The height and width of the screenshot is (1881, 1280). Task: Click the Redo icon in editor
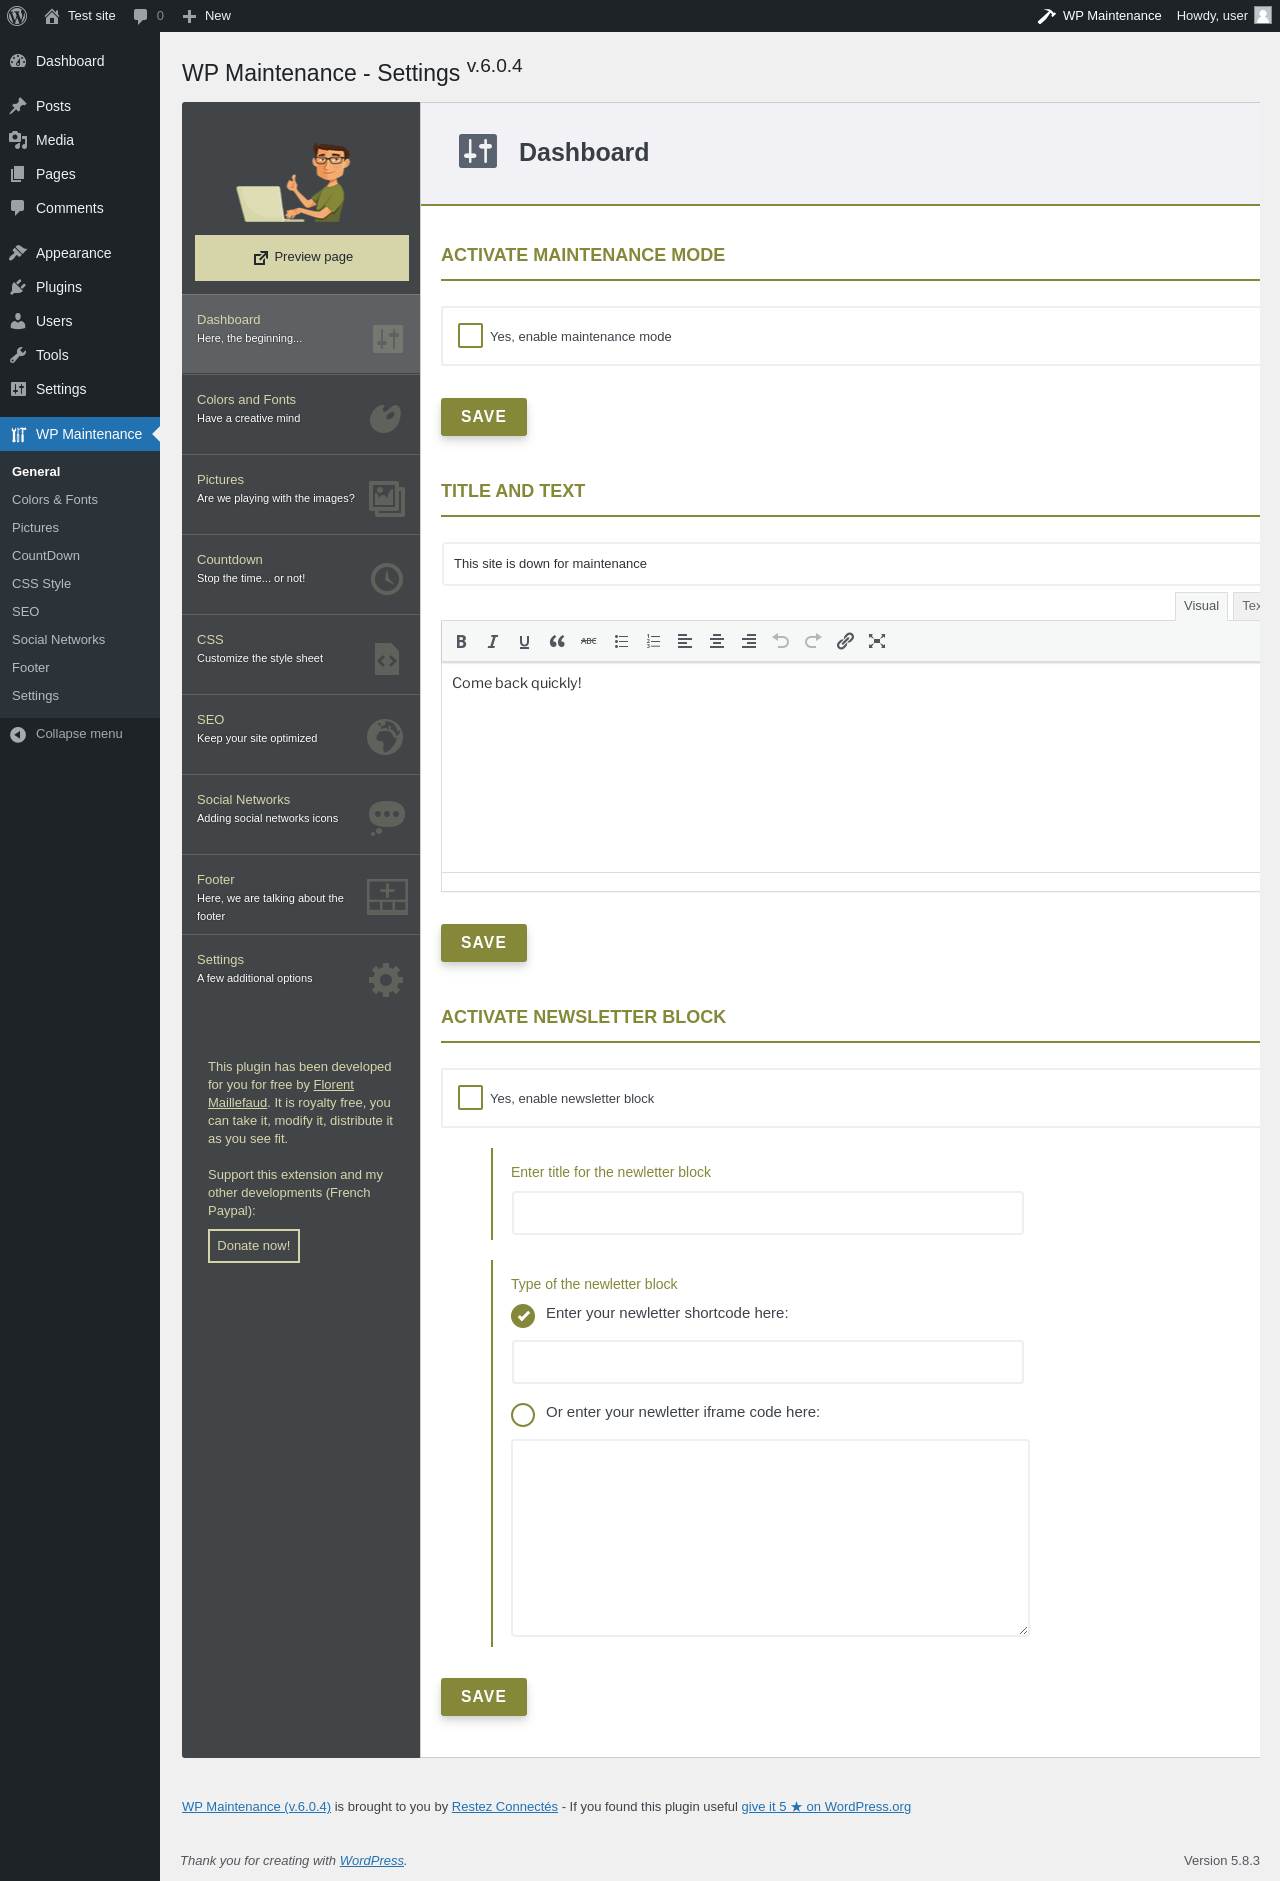tap(813, 642)
